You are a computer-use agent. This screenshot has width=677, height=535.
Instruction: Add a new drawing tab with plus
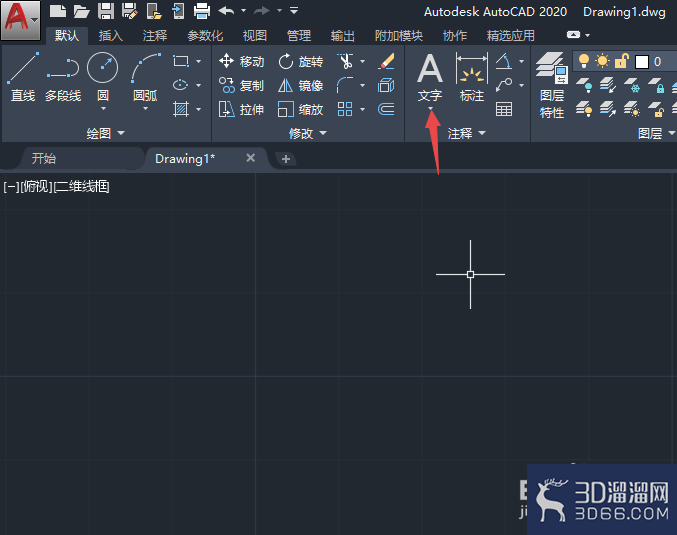(285, 159)
